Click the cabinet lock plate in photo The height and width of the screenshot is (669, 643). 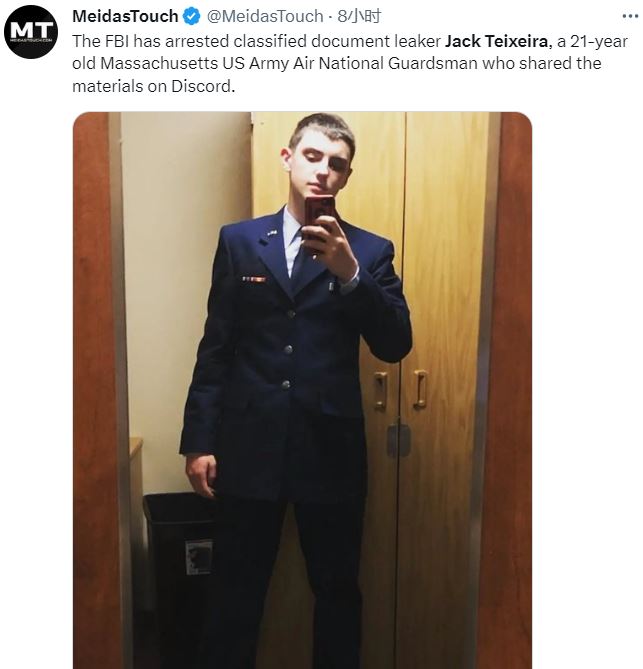398,439
